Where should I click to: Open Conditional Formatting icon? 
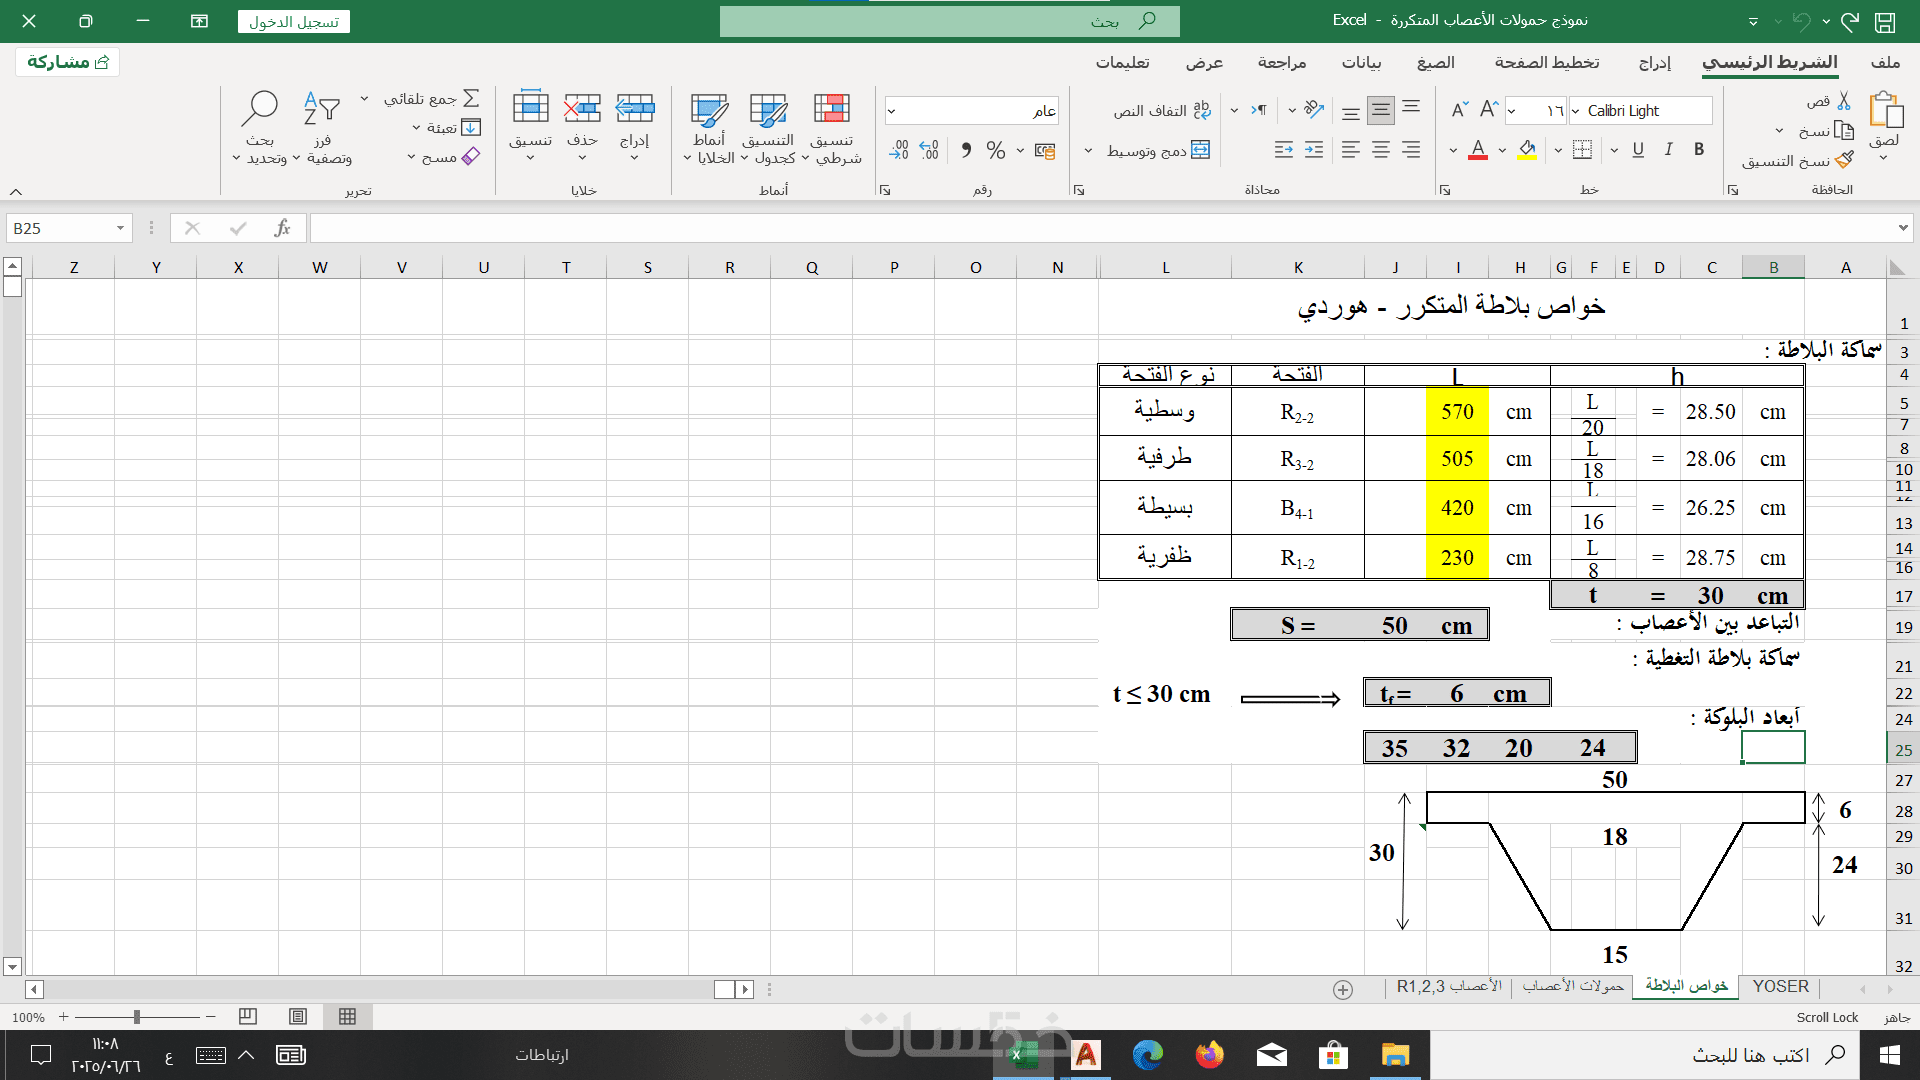[831, 110]
